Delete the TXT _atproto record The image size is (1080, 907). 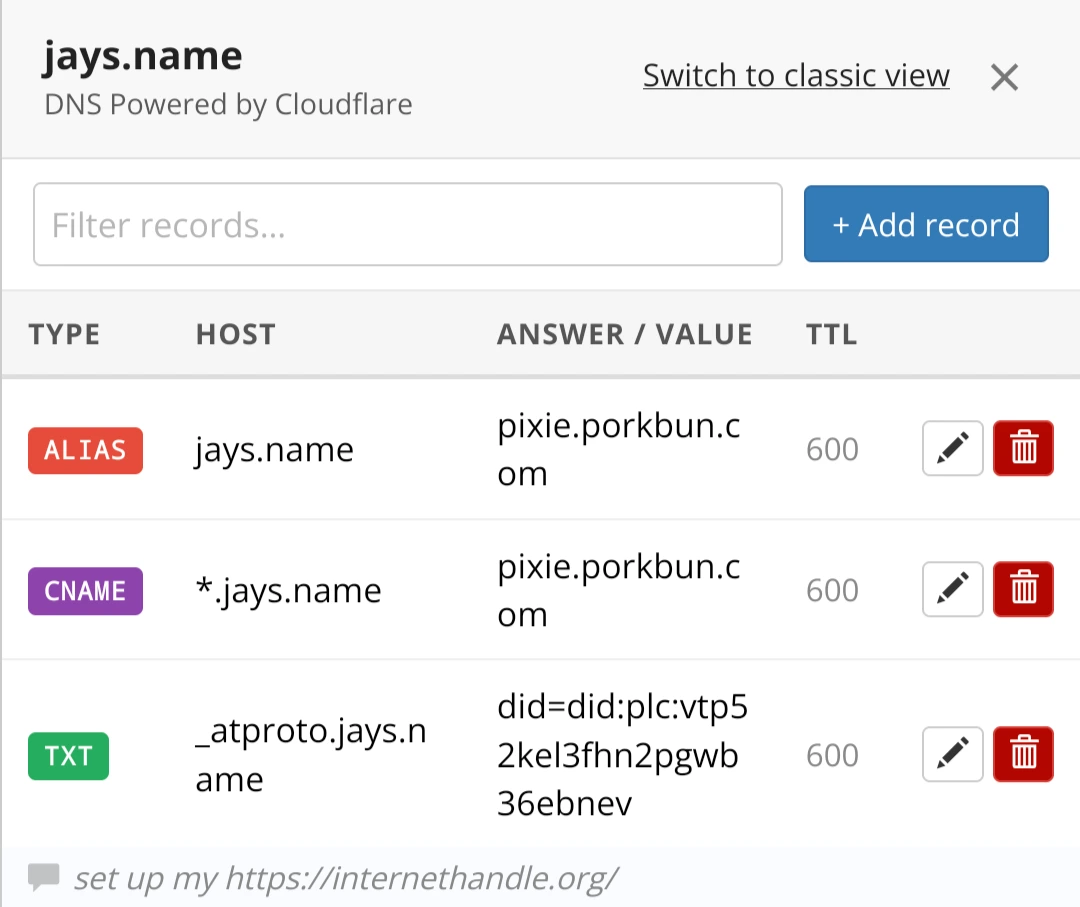click(x=1023, y=754)
